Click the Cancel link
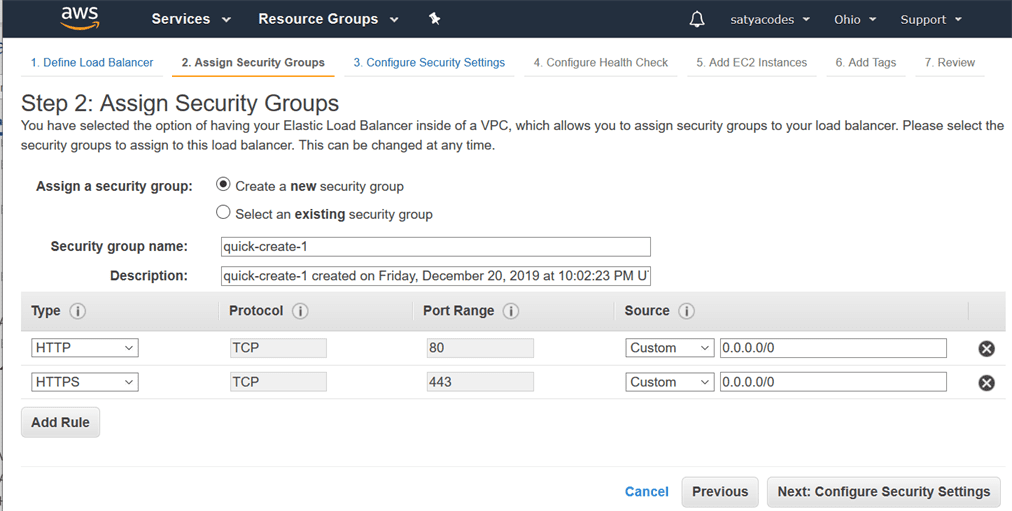The image size is (1012, 511). click(646, 491)
